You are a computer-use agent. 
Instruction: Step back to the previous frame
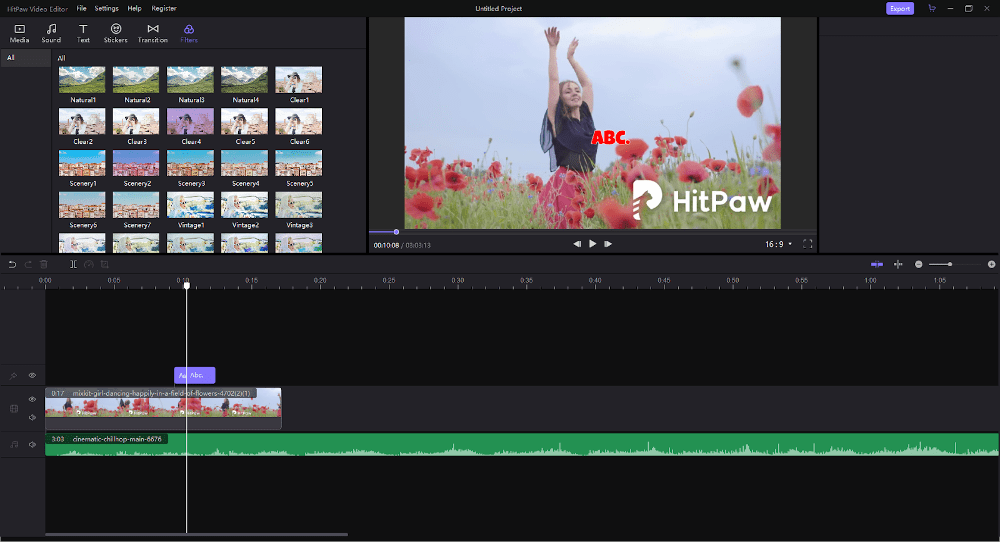(577, 244)
